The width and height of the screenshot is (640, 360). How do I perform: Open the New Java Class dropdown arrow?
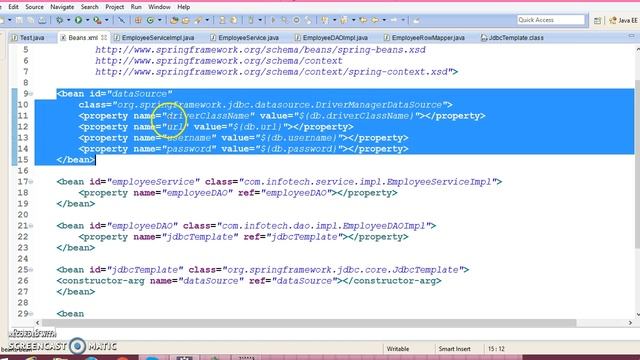pyautogui.click(x=160, y=20)
